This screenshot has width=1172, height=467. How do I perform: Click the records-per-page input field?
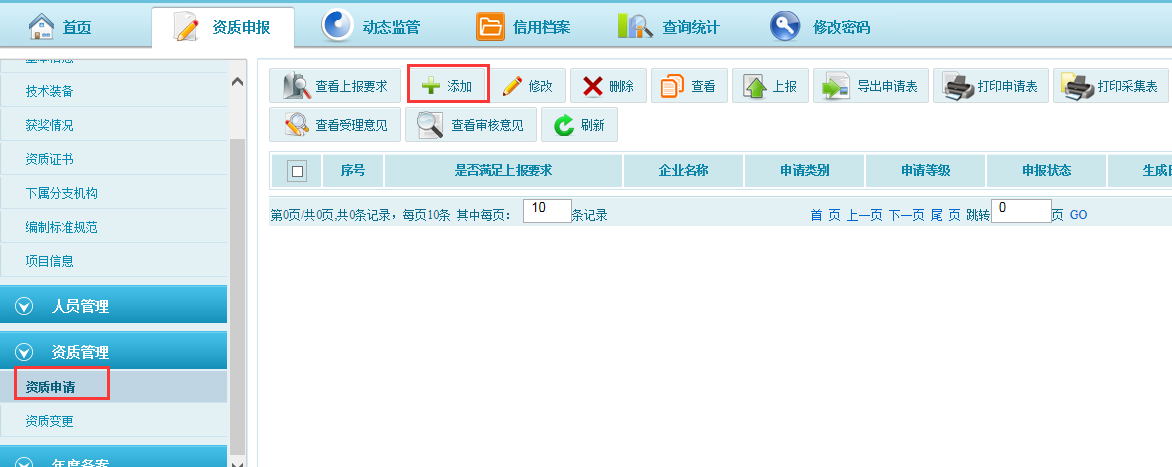(546, 210)
